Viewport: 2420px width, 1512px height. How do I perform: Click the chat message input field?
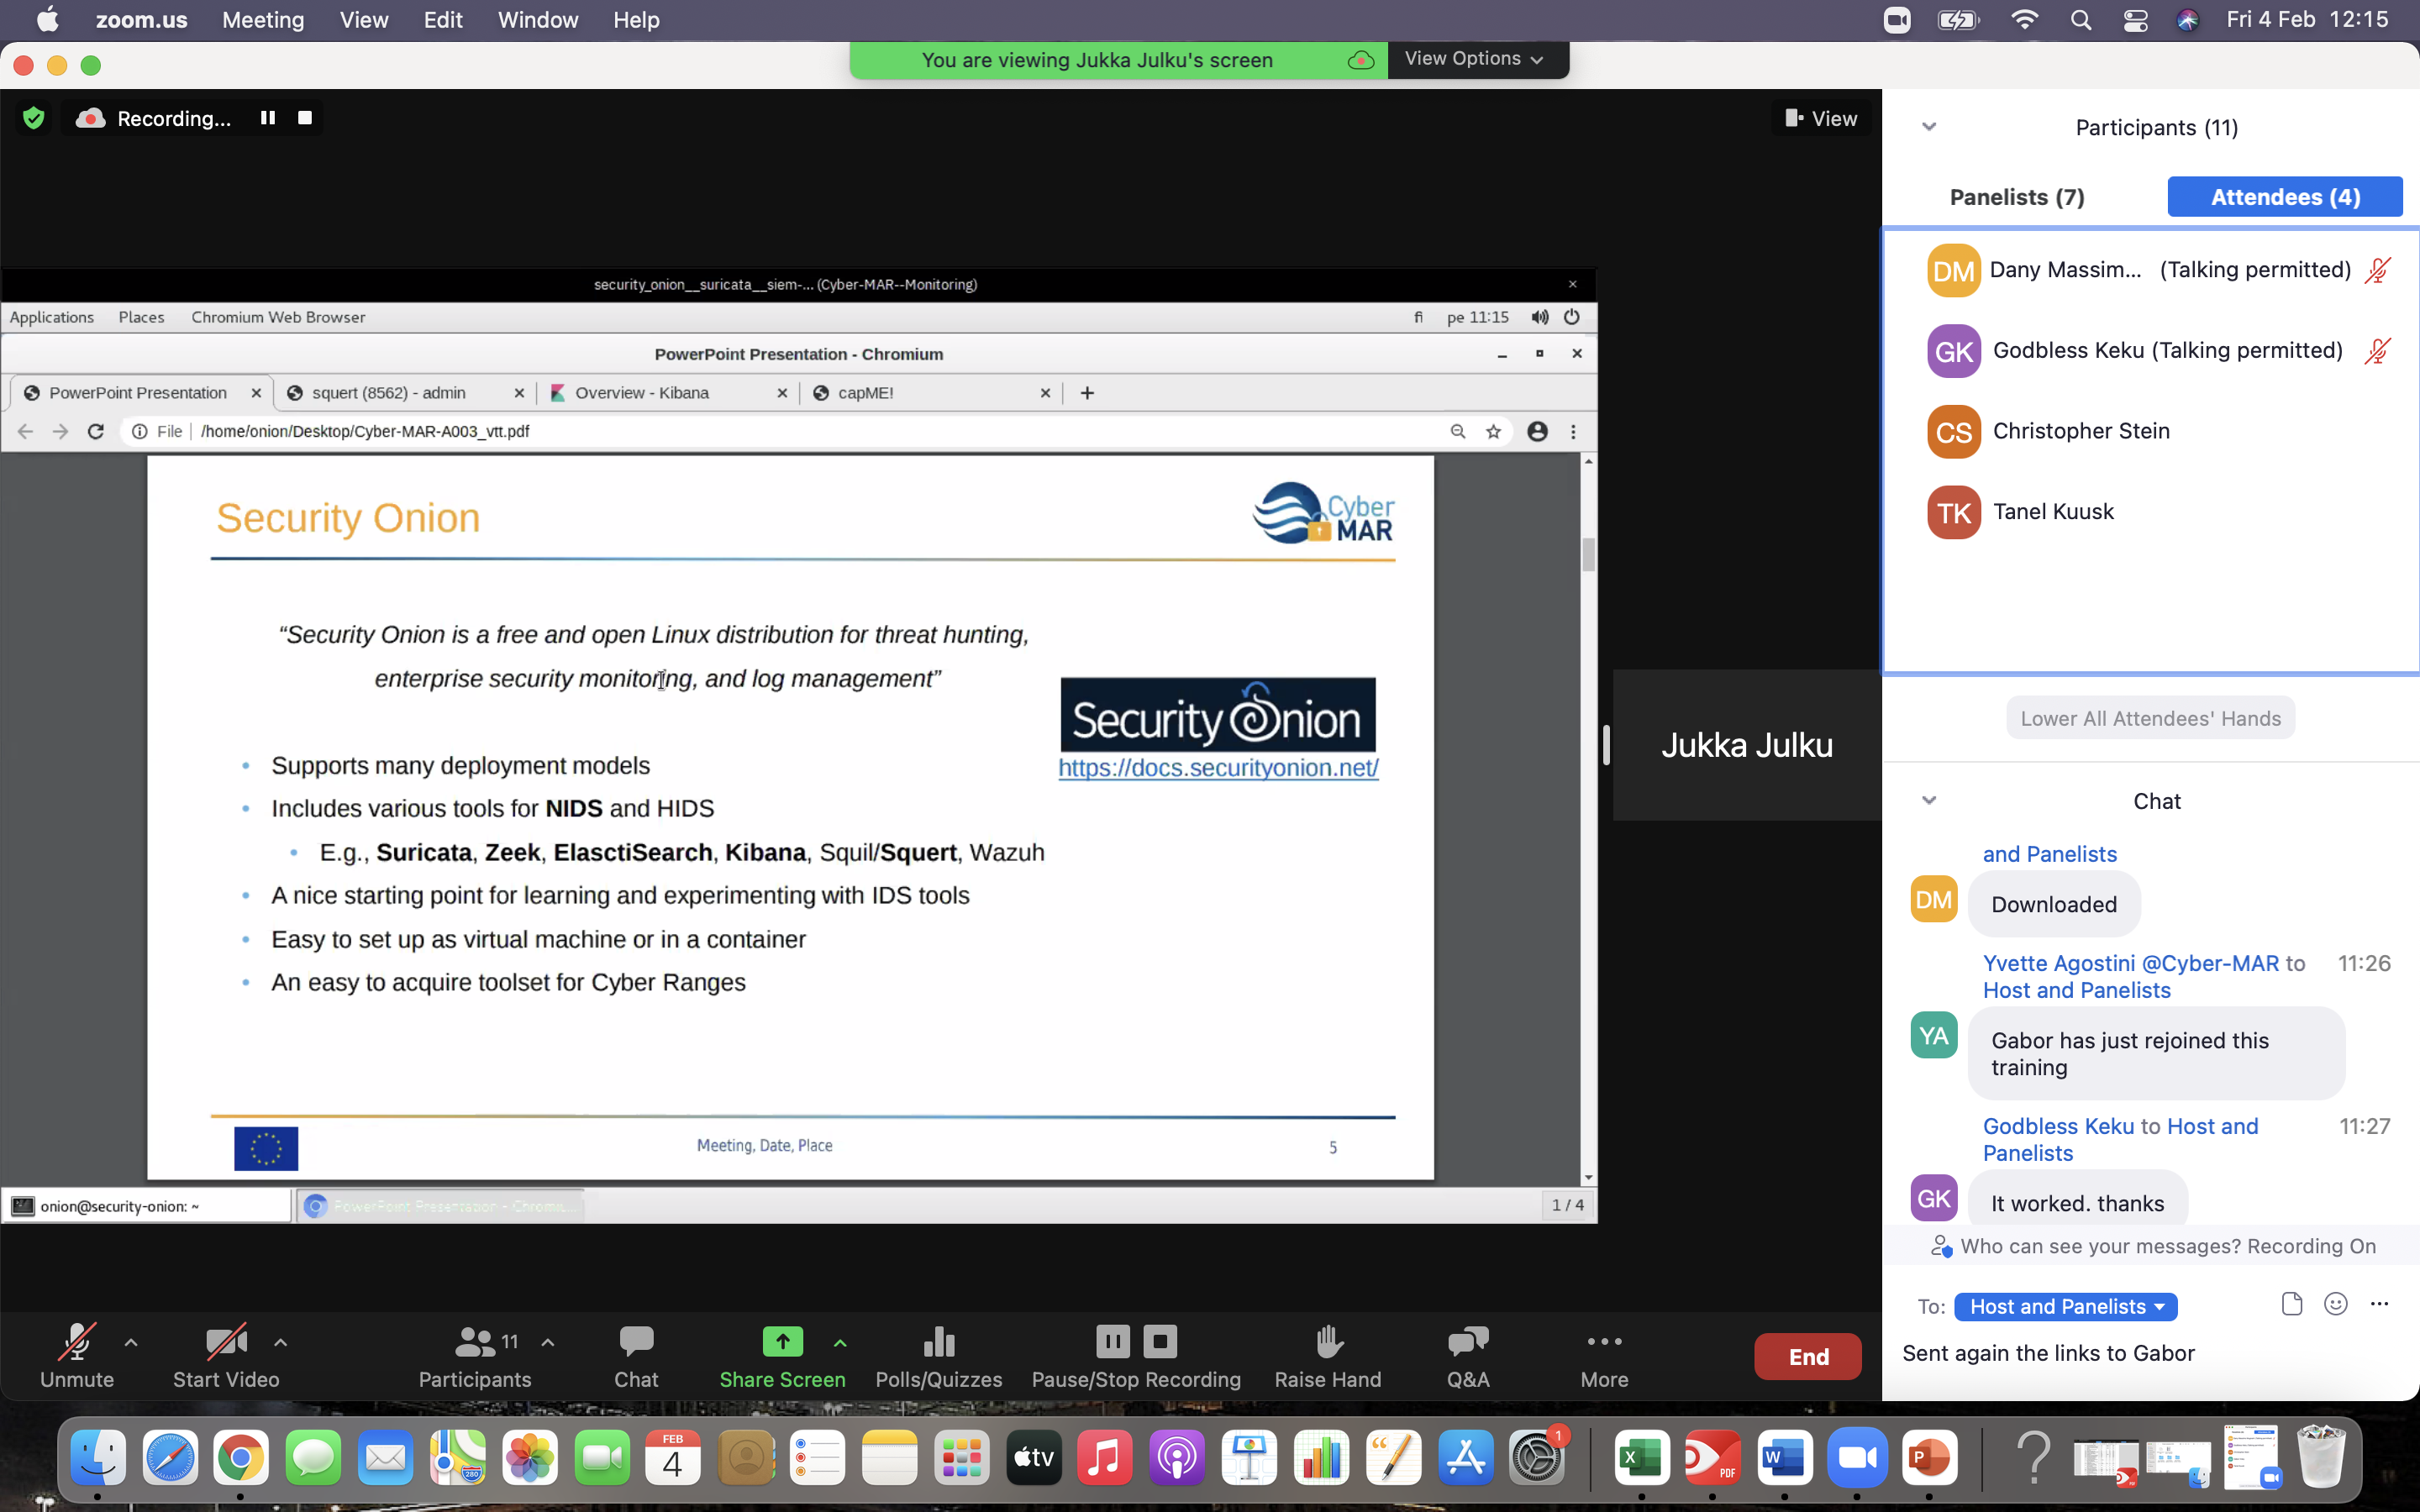pos(2150,1354)
